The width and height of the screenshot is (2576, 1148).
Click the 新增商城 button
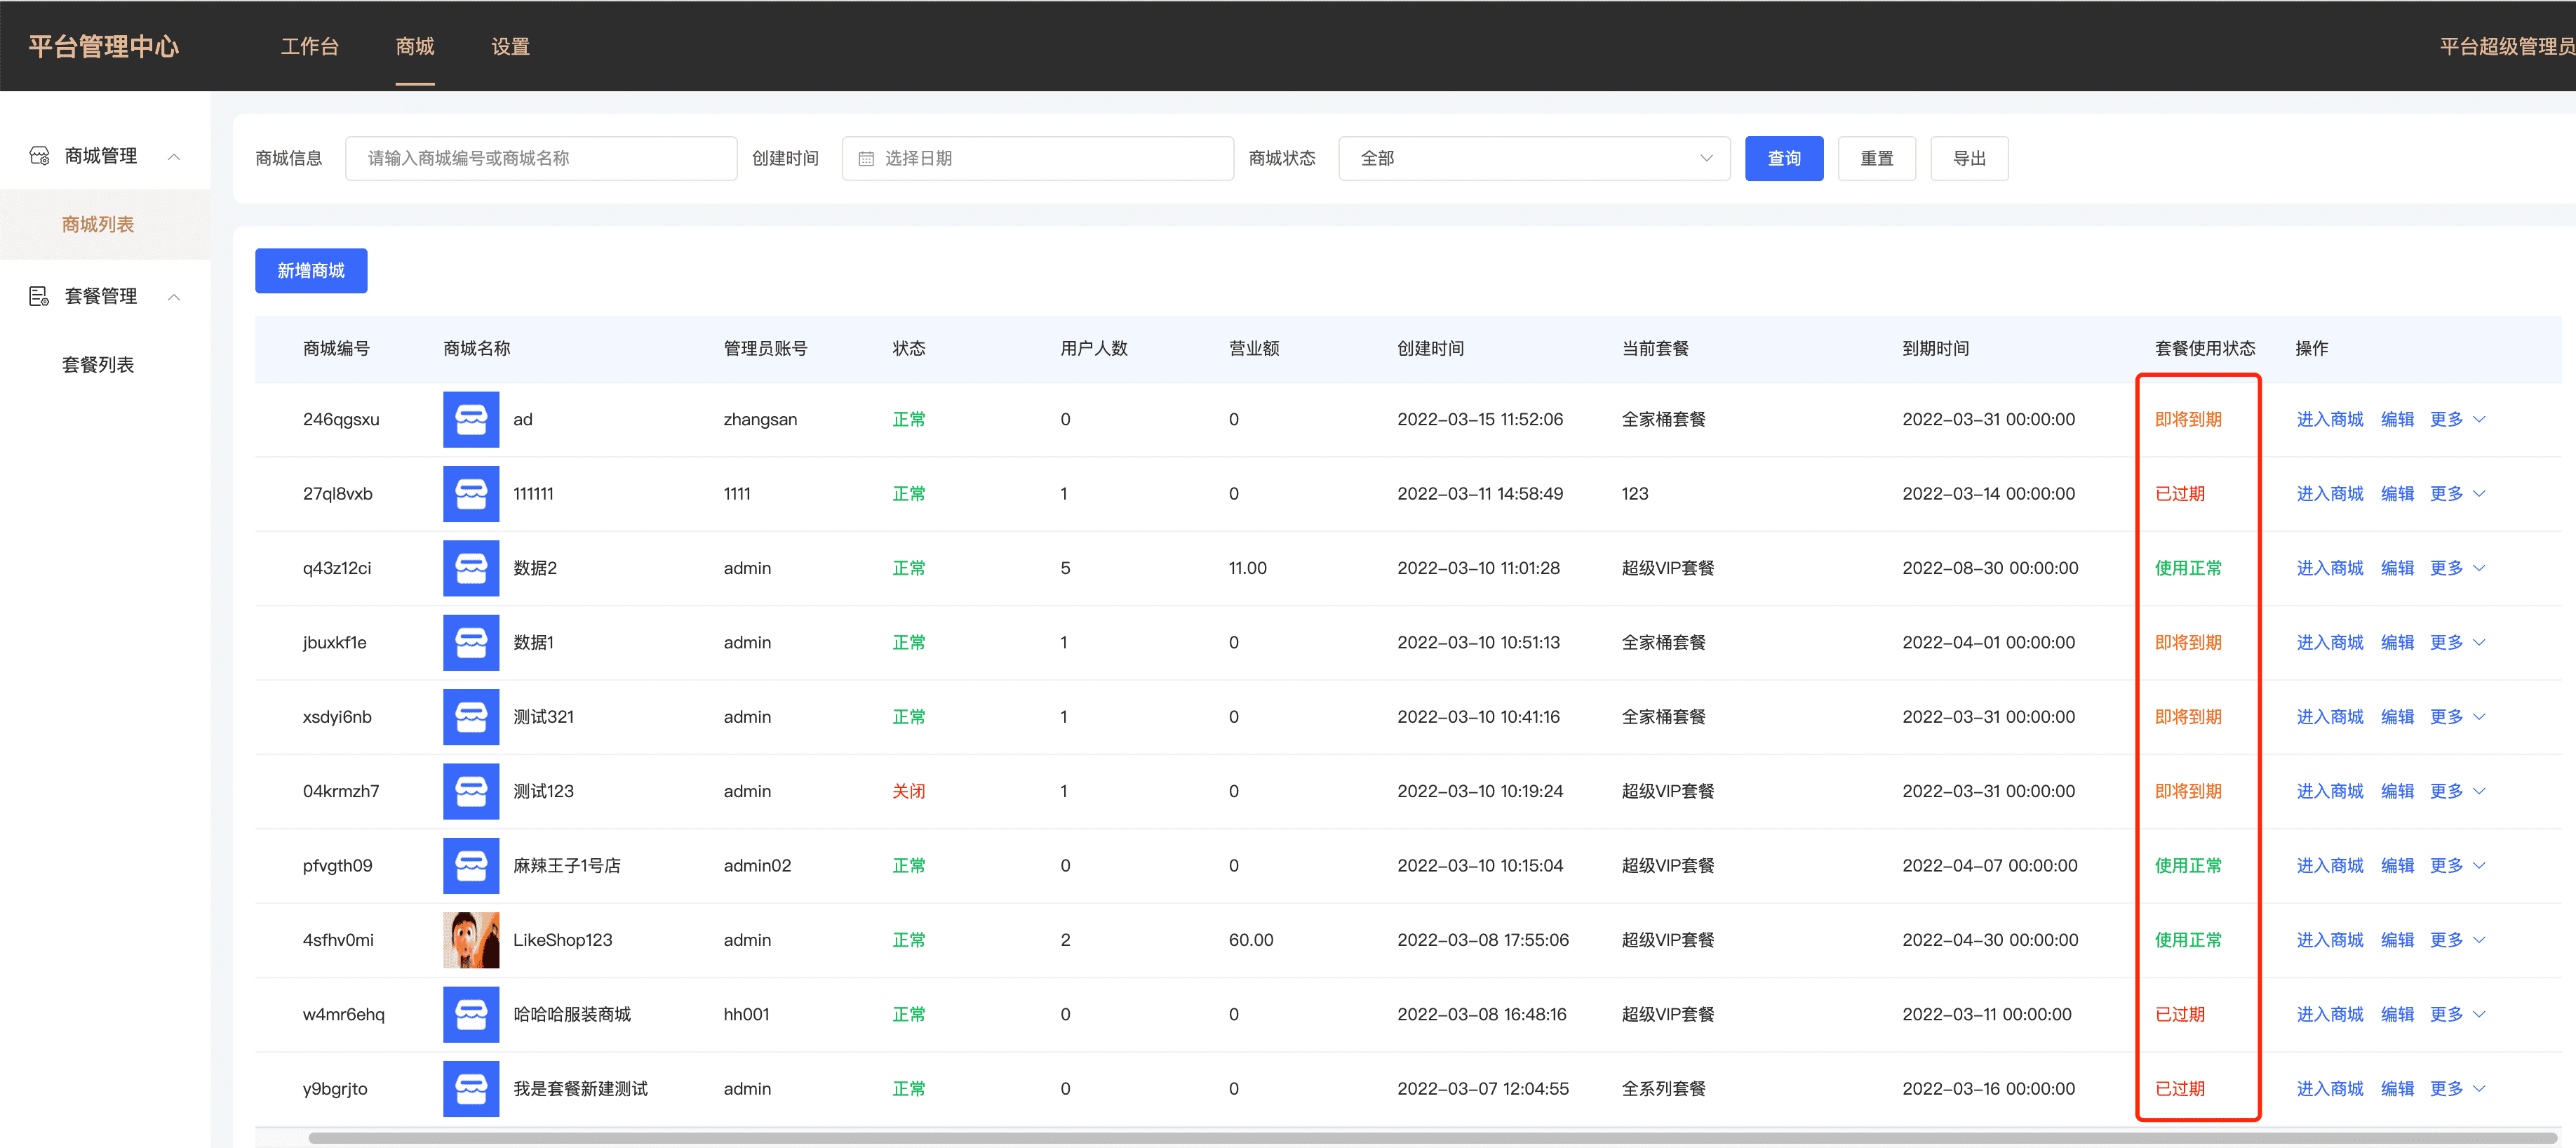[x=311, y=271]
